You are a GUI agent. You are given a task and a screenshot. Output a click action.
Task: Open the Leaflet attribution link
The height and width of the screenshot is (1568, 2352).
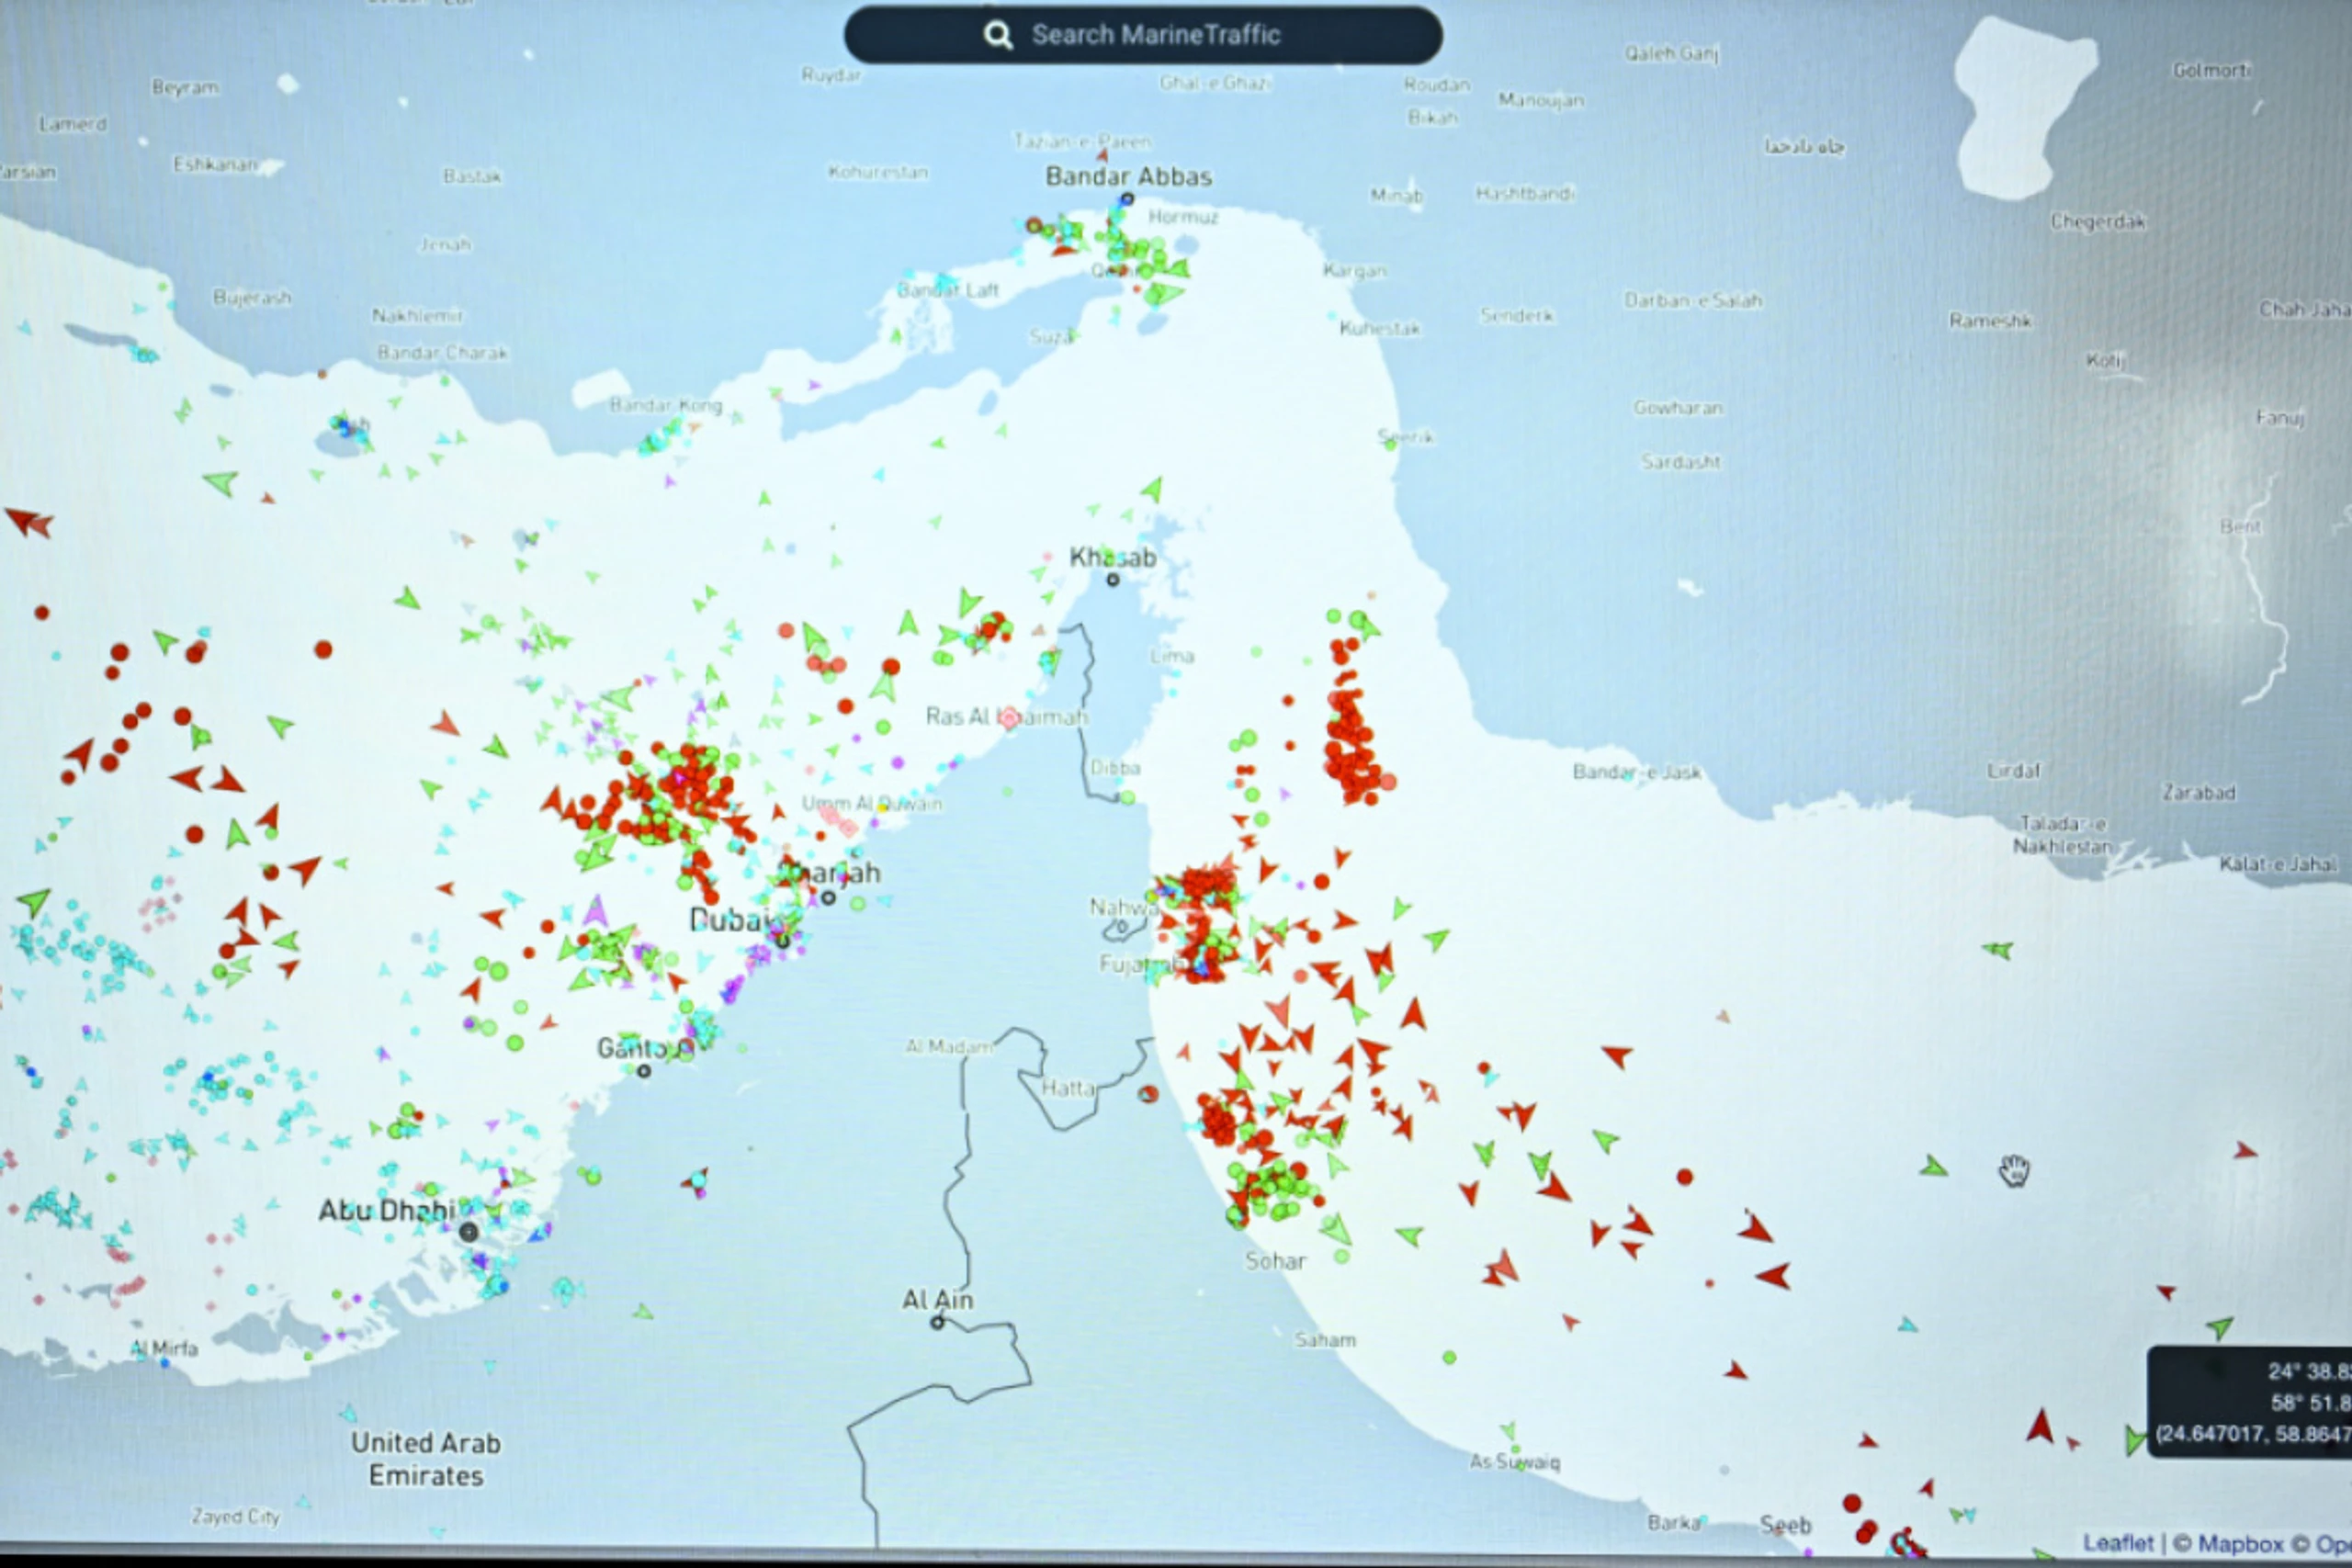[2118, 1543]
